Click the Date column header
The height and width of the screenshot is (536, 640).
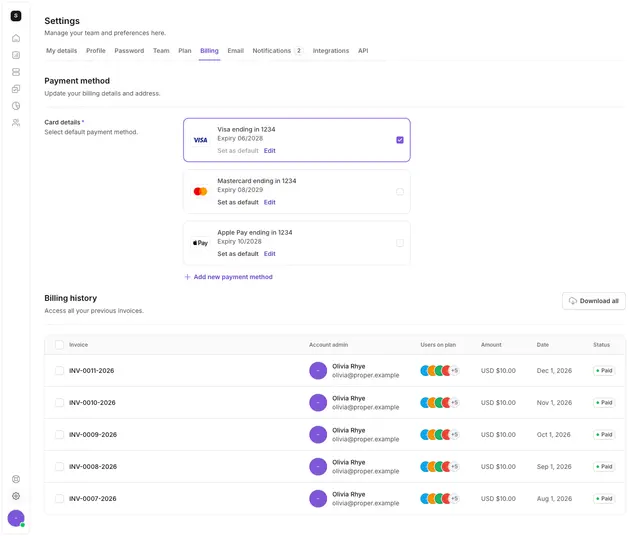tap(543, 345)
